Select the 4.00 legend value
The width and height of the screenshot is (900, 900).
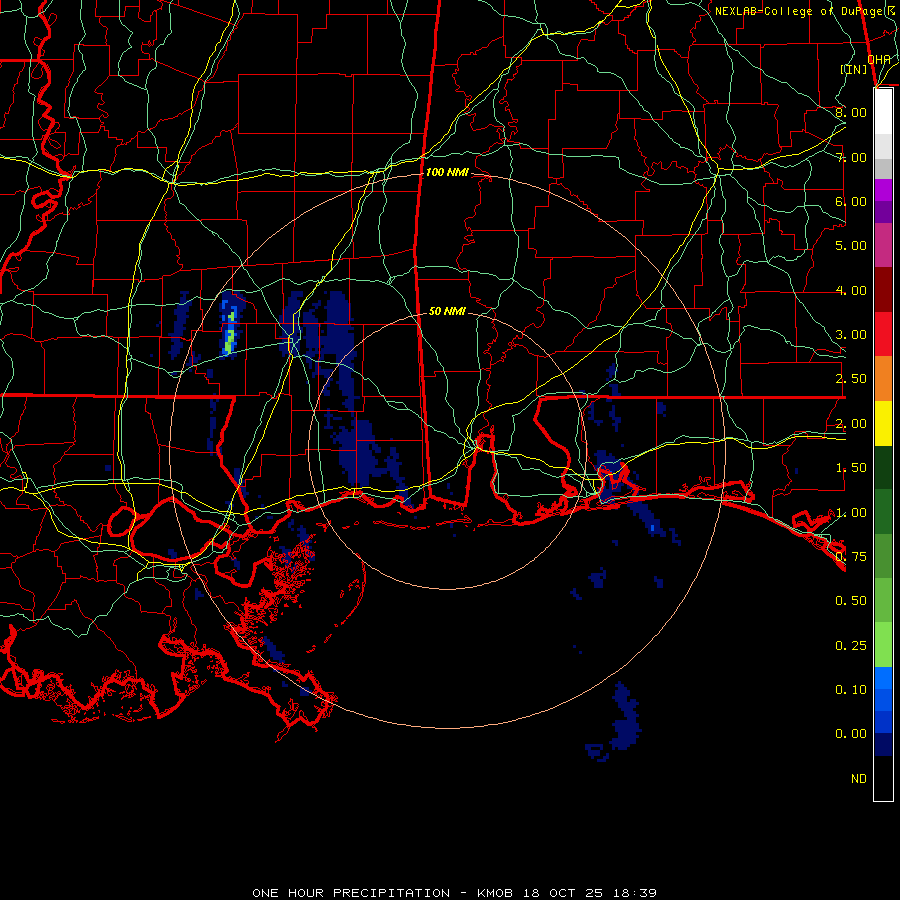pyautogui.click(x=851, y=290)
